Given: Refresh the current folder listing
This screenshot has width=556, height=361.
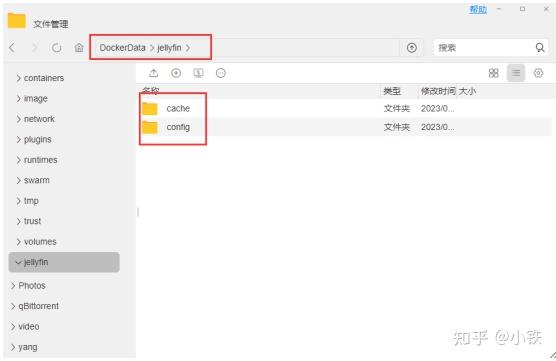Looking at the screenshot, I should [56, 48].
